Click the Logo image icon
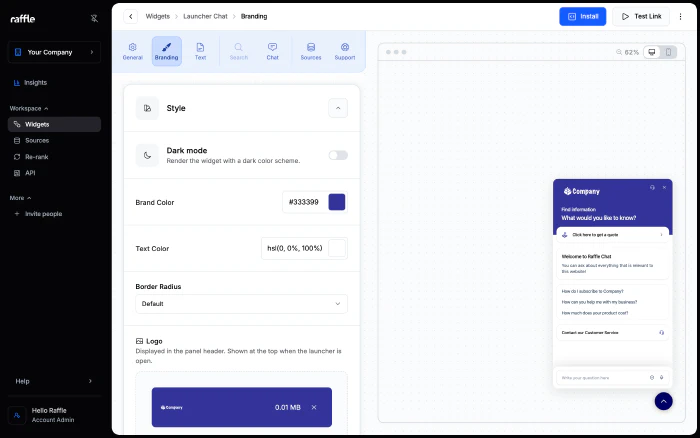The height and width of the screenshot is (438, 700). [139, 341]
